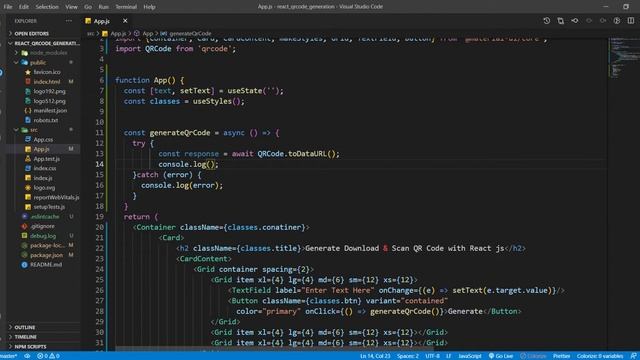Screen dimensions: 640x360
Task: Expand the NPM Scripts section
Action: tap(30, 347)
